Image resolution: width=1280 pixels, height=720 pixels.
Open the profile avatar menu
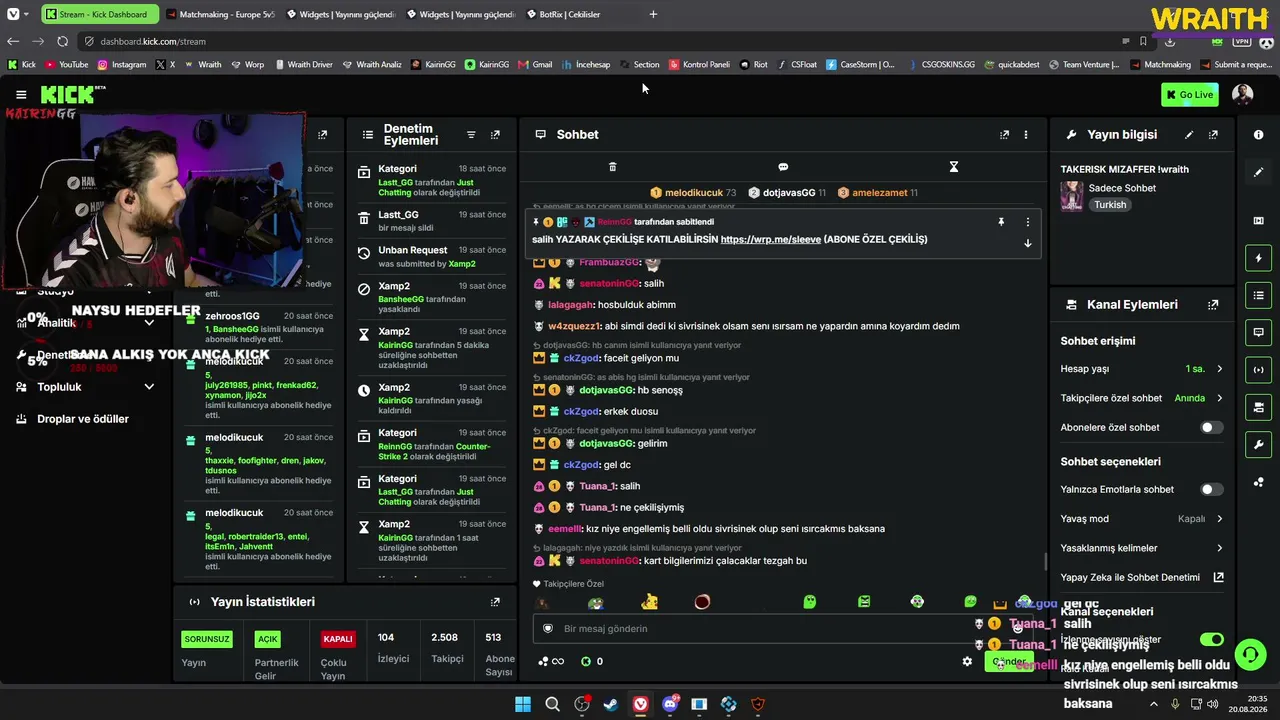(1242, 94)
